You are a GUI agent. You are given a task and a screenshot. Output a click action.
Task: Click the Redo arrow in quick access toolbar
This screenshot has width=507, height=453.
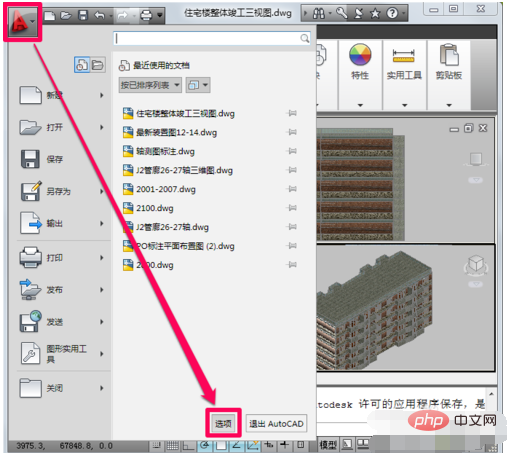pyautogui.click(x=123, y=15)
